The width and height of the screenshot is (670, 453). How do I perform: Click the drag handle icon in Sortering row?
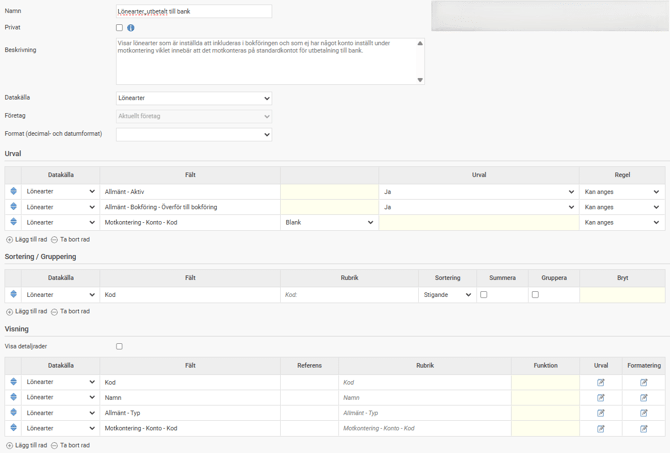pyautogui.click(x=14, y=295)
